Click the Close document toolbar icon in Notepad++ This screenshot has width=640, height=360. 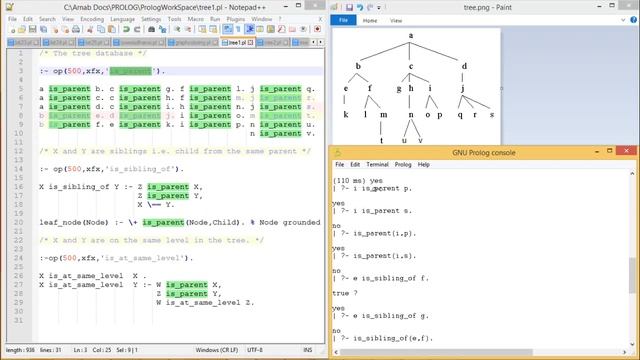(x=55, y=29)
